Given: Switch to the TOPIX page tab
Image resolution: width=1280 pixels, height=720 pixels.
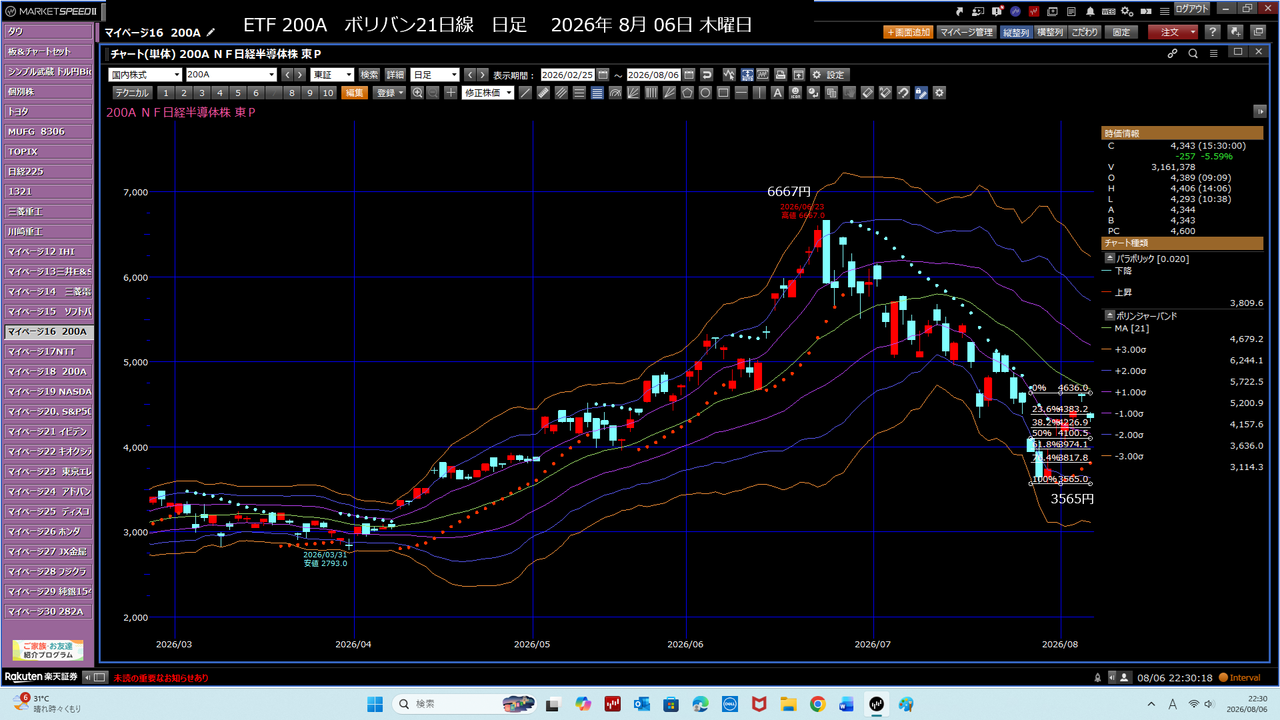Looking at the screenshot, I should (x=49, y=151).
